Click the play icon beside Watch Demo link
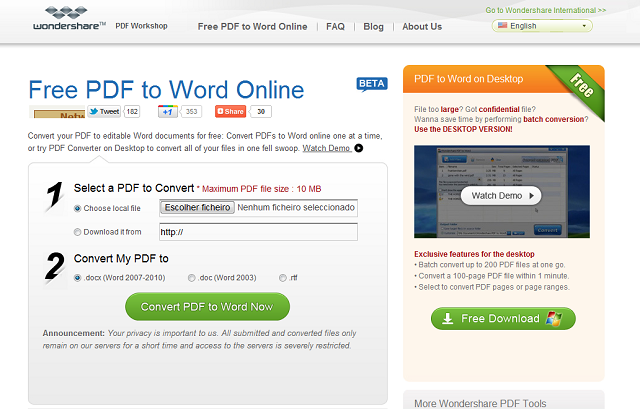640x409 pixels. (x=359, y=148)
